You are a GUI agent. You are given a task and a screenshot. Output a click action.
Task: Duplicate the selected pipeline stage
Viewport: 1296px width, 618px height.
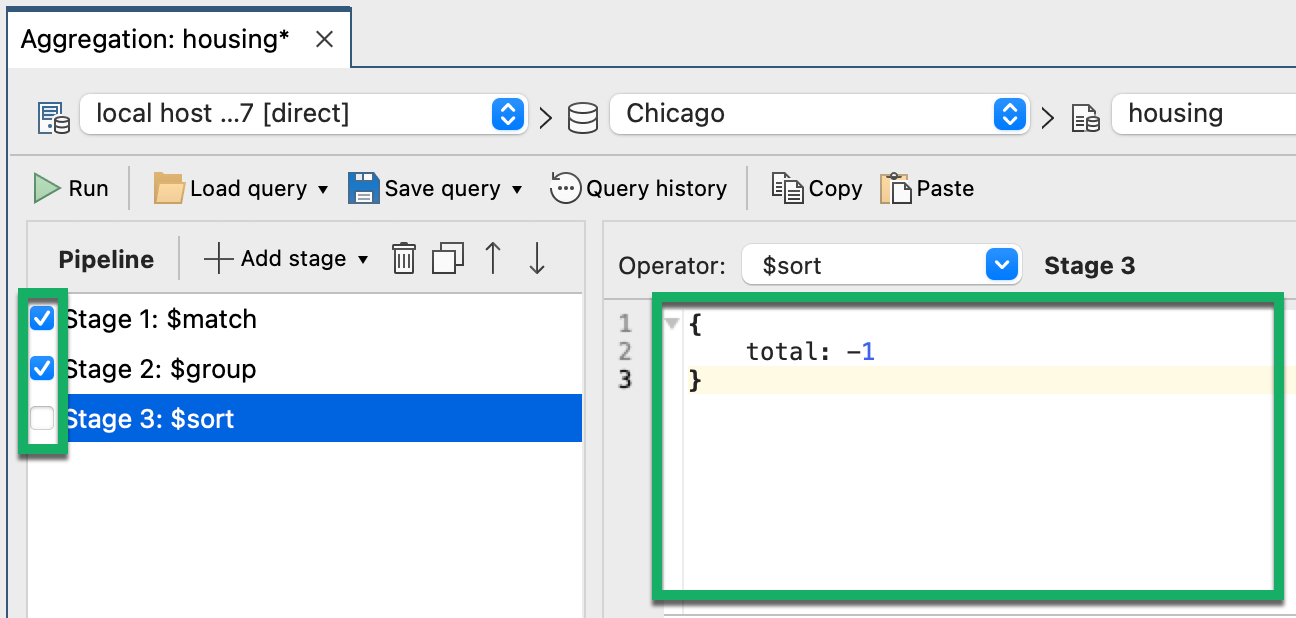coord(447,258)
